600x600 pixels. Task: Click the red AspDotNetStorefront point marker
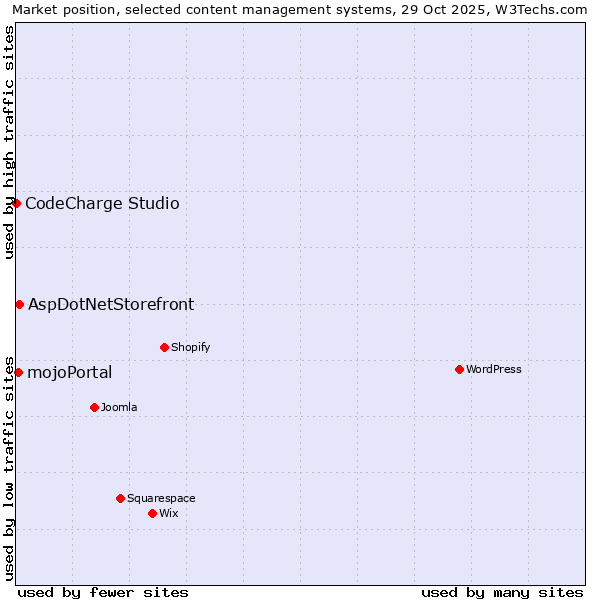(19, 304)
